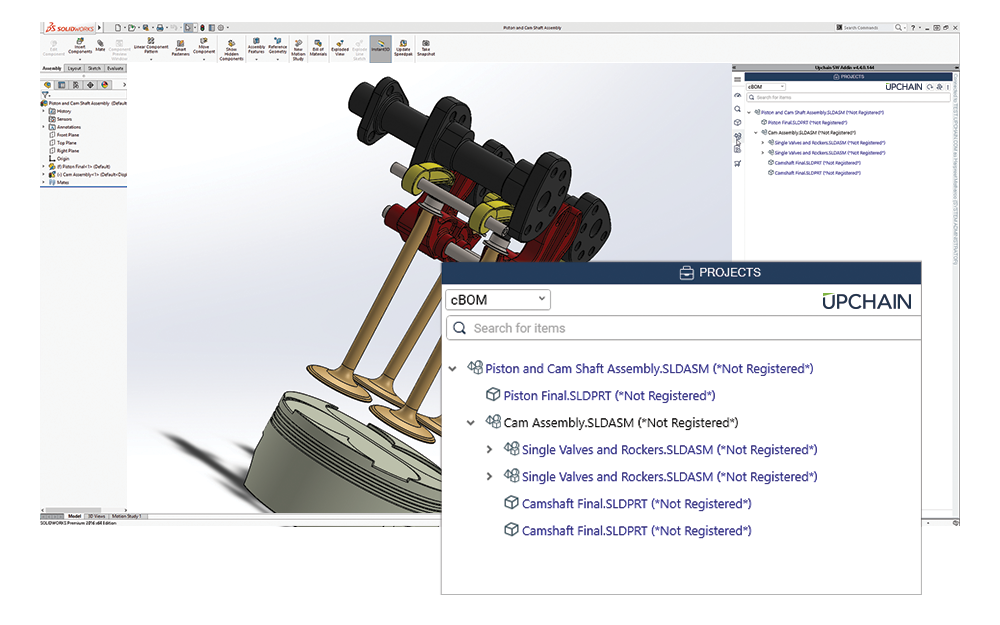
Task: Click the New document icon
Action: [x=118, y=27]
